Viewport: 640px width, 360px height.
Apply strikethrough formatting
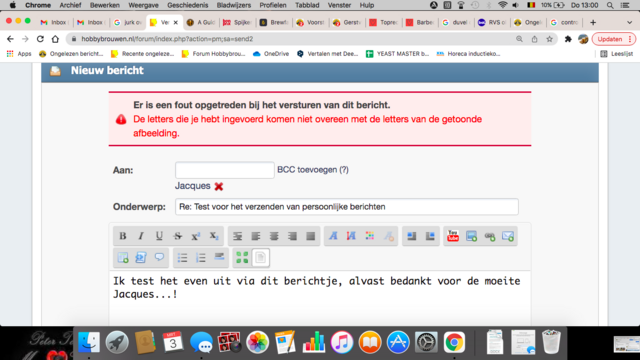178,236
